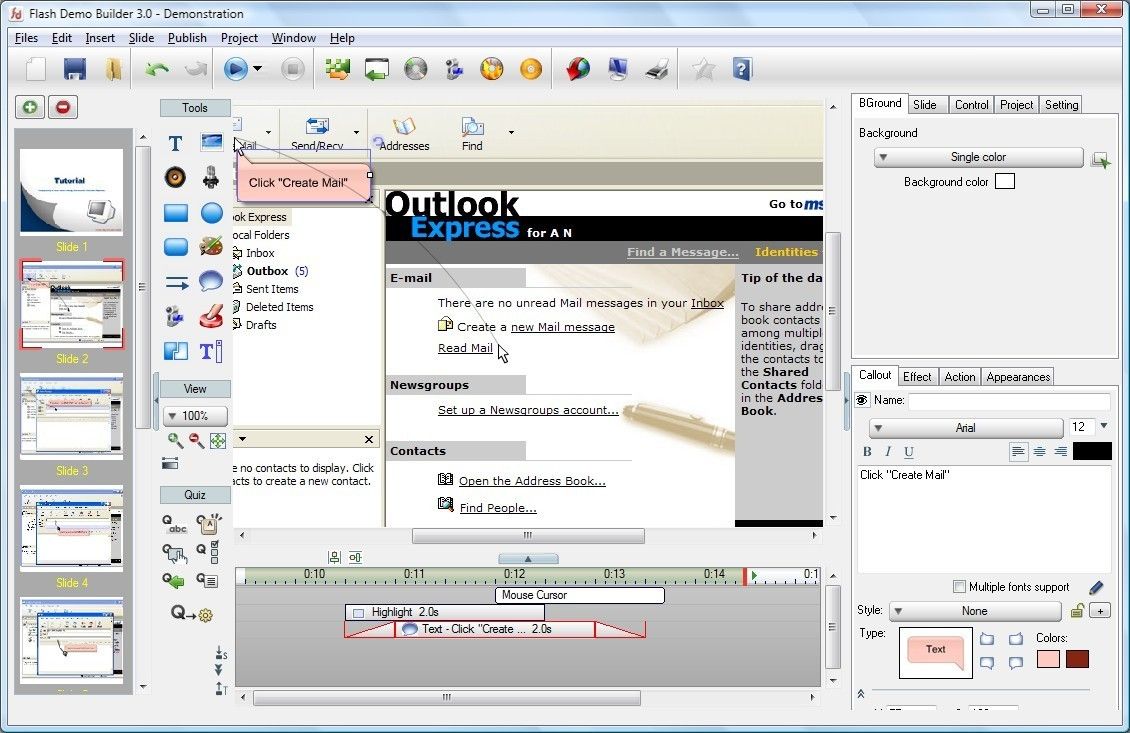Select the microphone recording tool
This screenshot has width=1130, height=733.
(211, 179)
